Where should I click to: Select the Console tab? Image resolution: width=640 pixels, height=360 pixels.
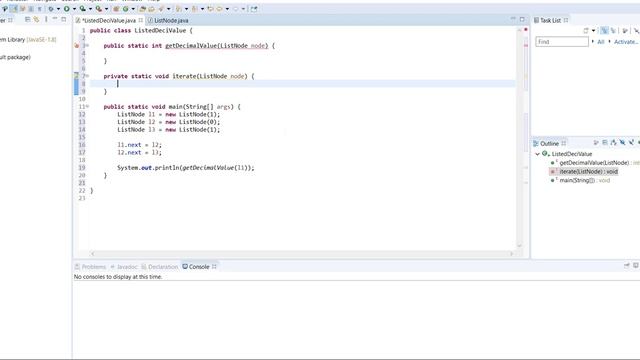[199, 267]
